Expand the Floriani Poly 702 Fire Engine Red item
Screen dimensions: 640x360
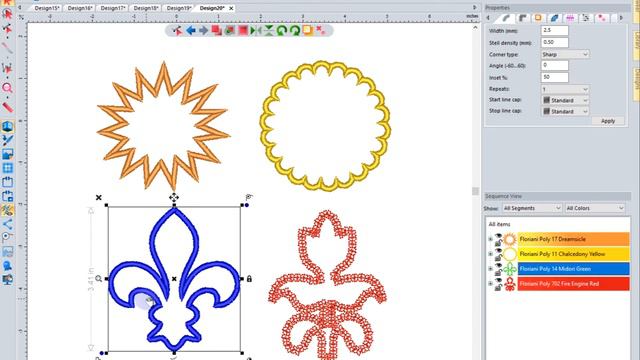point(491,283)
